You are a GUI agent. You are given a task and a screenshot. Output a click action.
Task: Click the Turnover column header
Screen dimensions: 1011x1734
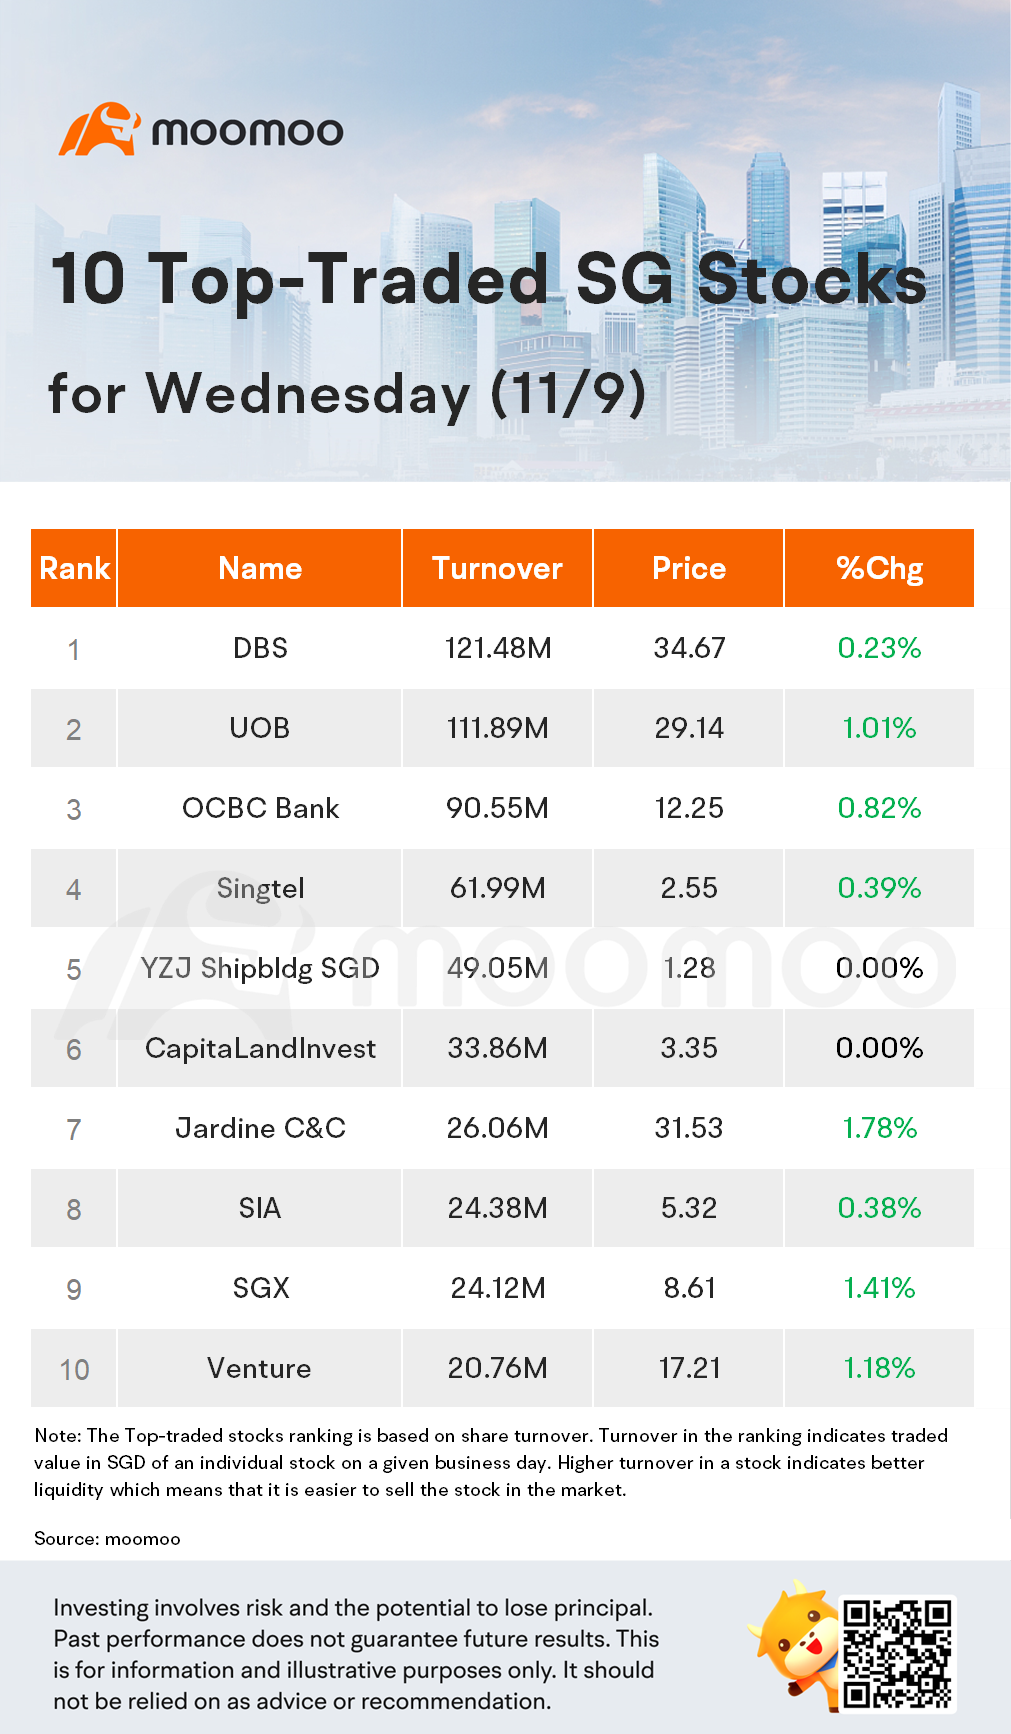(x=497, y=568)
